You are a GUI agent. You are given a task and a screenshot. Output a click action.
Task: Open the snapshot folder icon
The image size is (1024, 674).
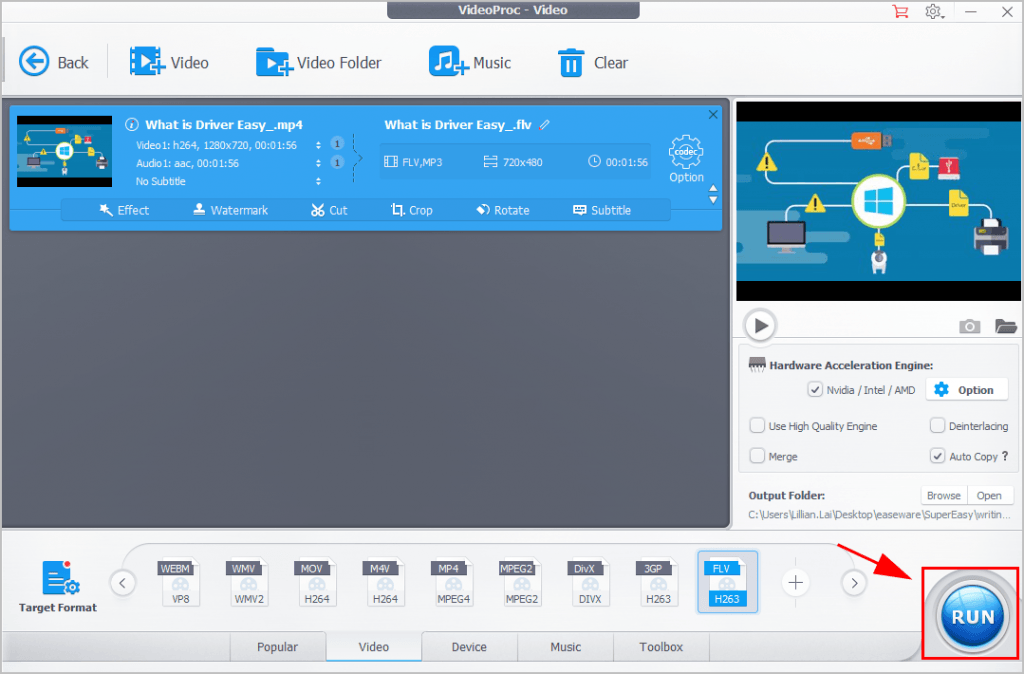click(1006, 326)
